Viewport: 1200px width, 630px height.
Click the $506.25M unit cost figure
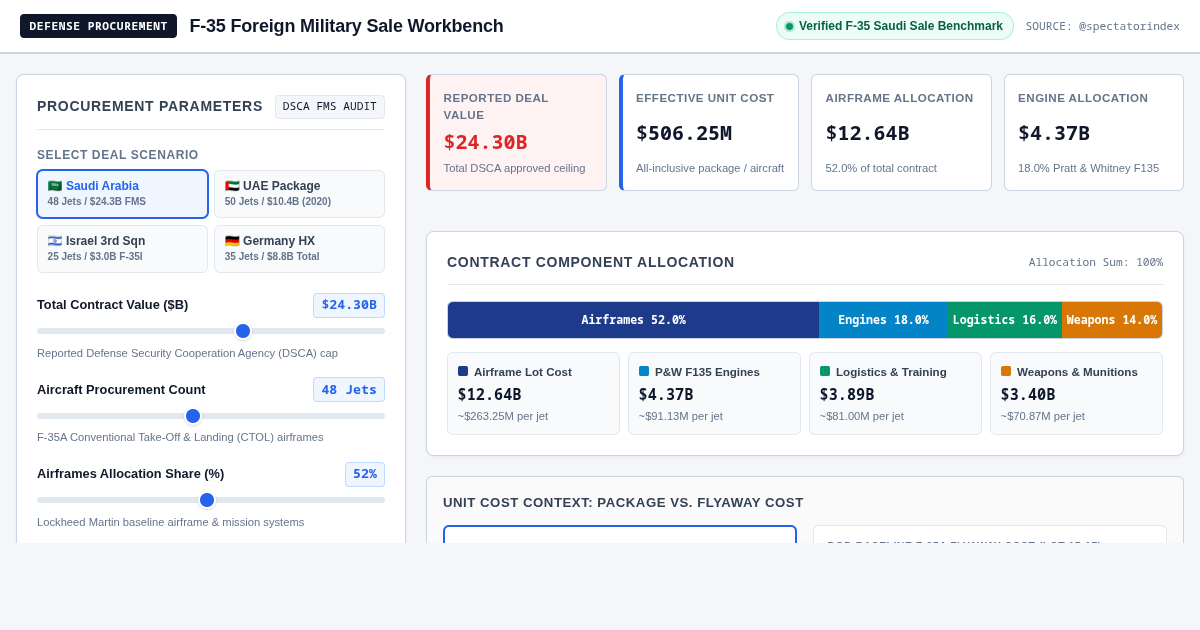tap(684, 133)
